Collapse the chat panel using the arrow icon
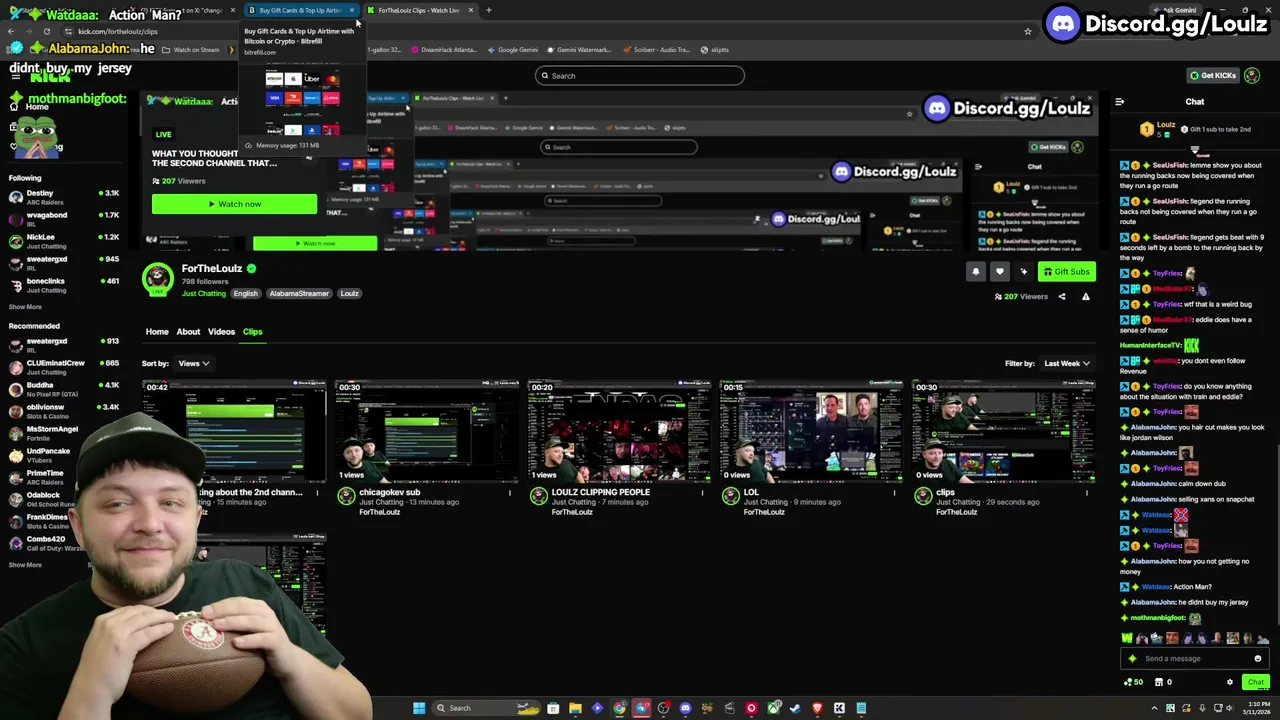Screen dimensions: 1280x720 coord(1119,101)
